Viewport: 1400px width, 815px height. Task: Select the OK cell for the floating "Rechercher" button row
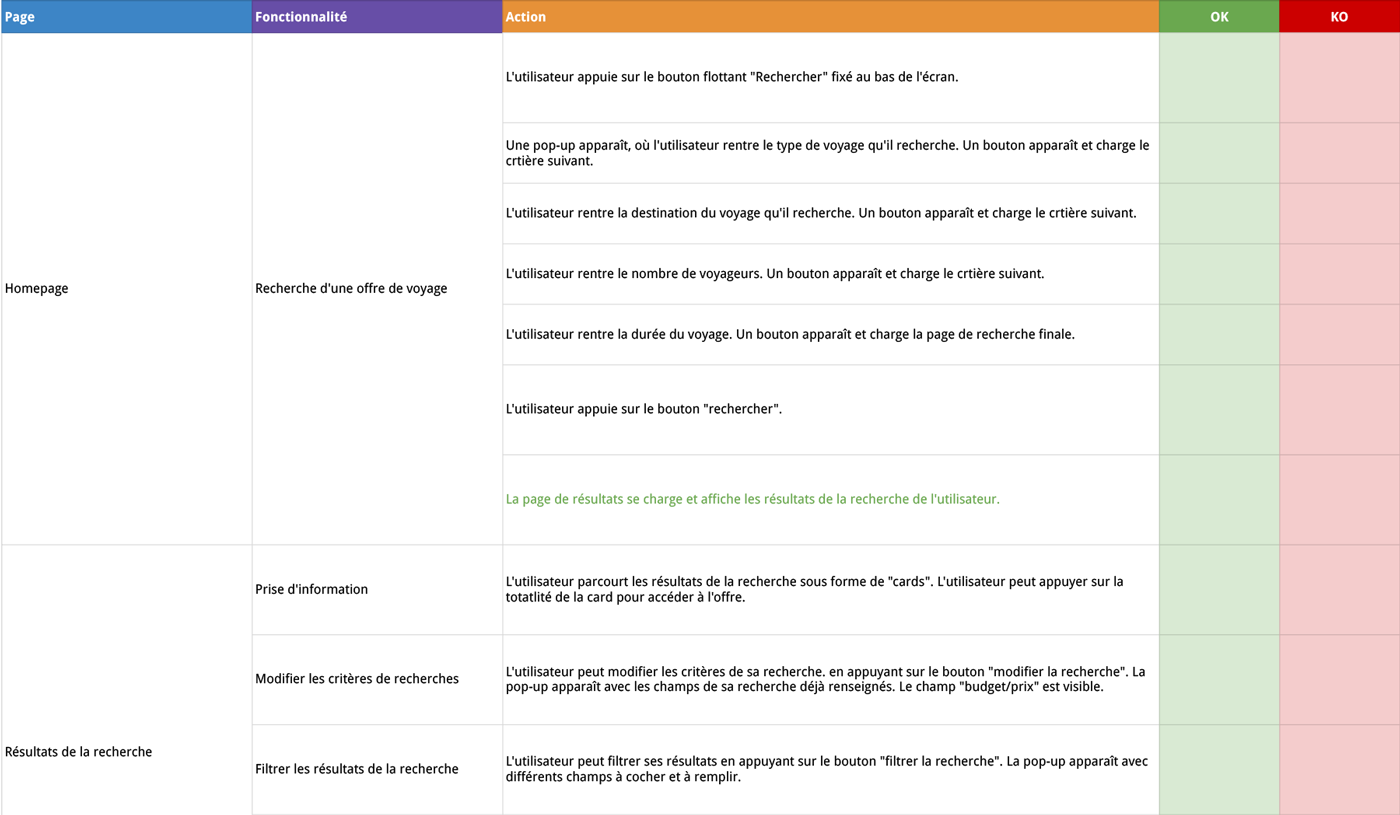(1219, 78)
